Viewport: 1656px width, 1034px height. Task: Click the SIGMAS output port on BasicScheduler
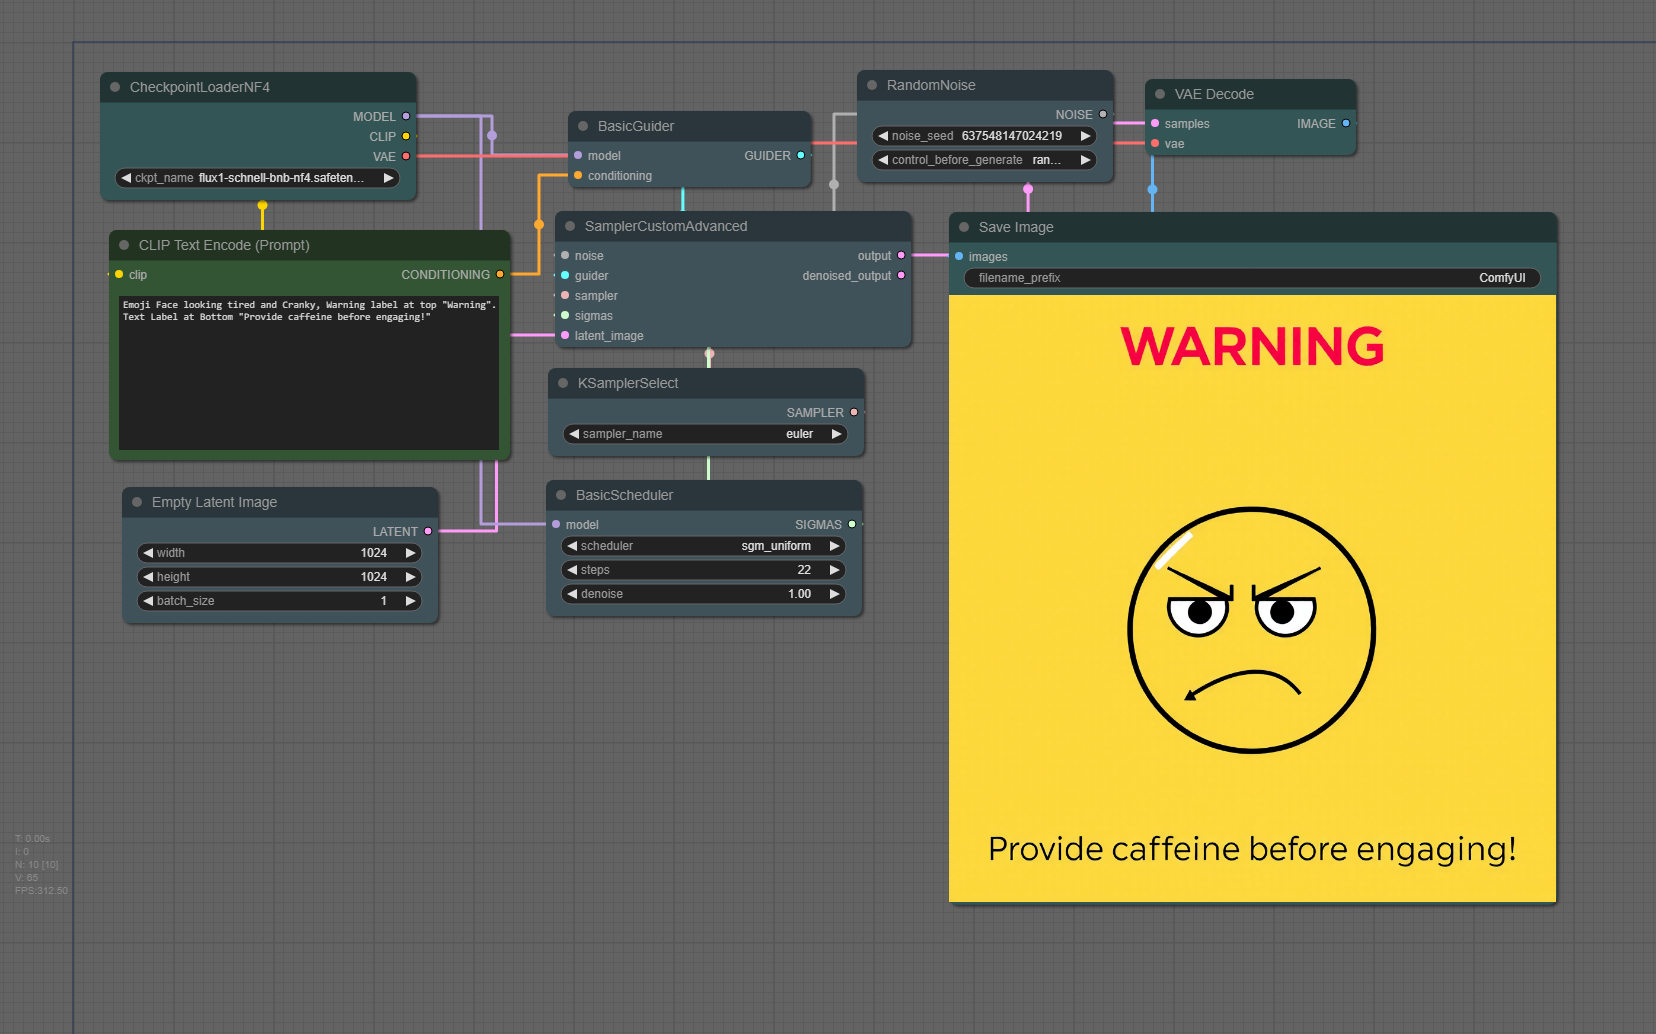[x=852, y=524]
